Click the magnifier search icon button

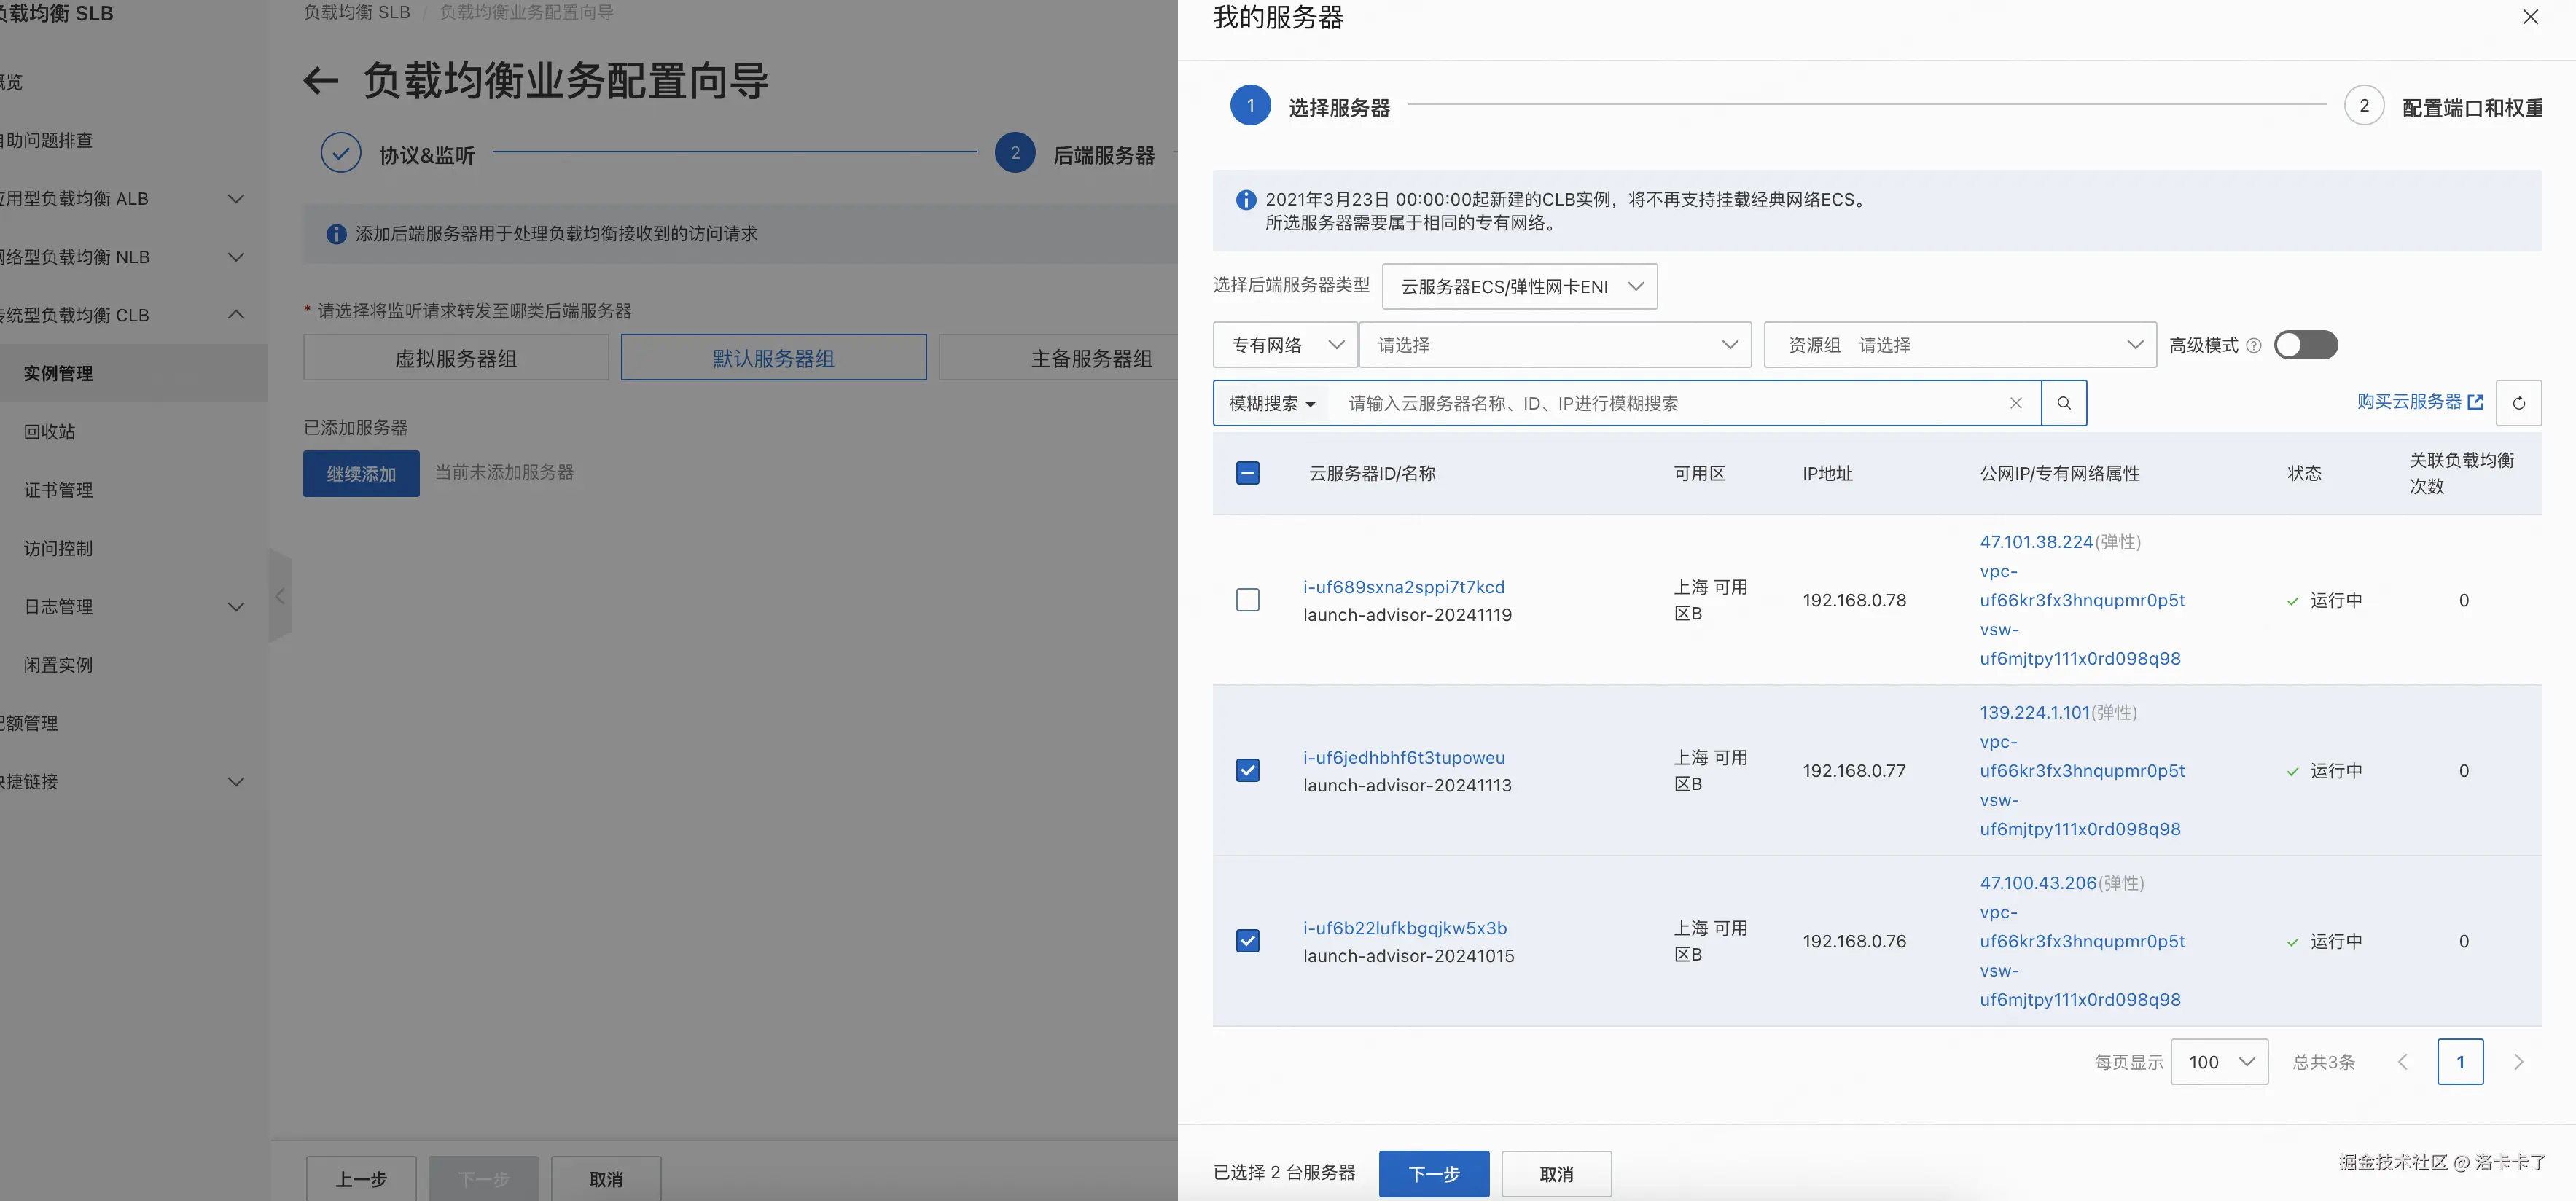point(2063,403)
